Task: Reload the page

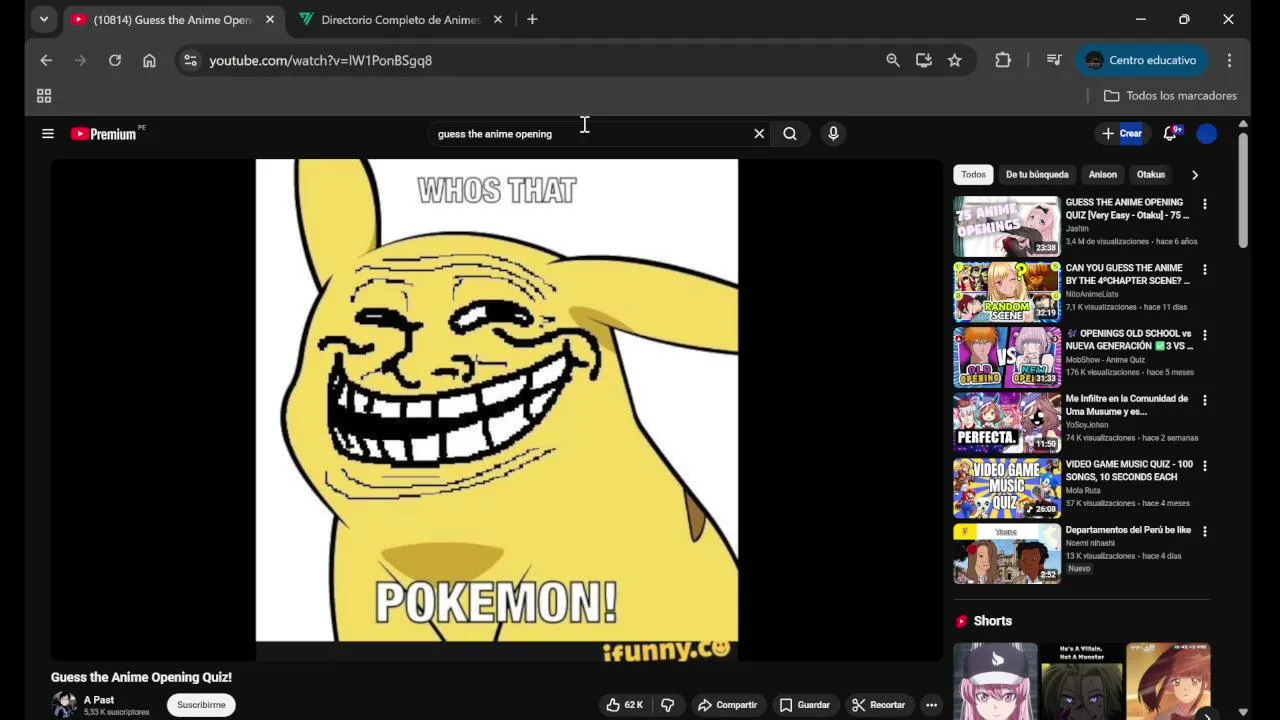Action: 115,60
